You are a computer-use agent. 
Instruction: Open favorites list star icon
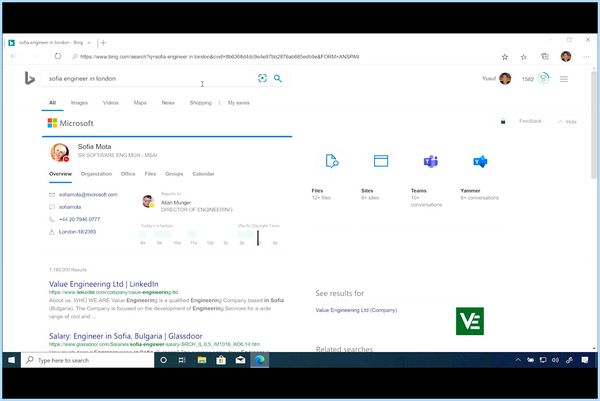click(524, 57)
